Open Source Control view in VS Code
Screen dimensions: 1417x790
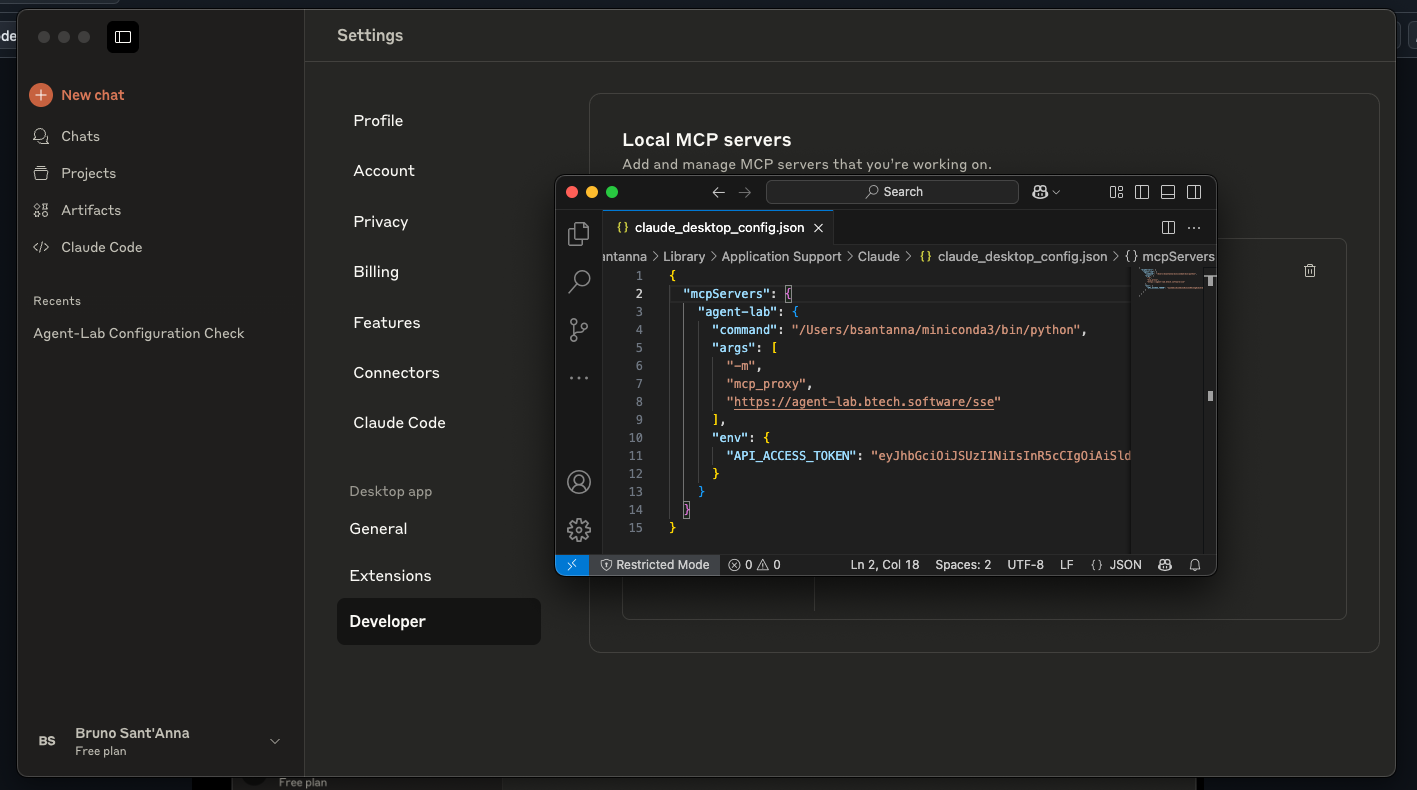(x=579, y=330)
